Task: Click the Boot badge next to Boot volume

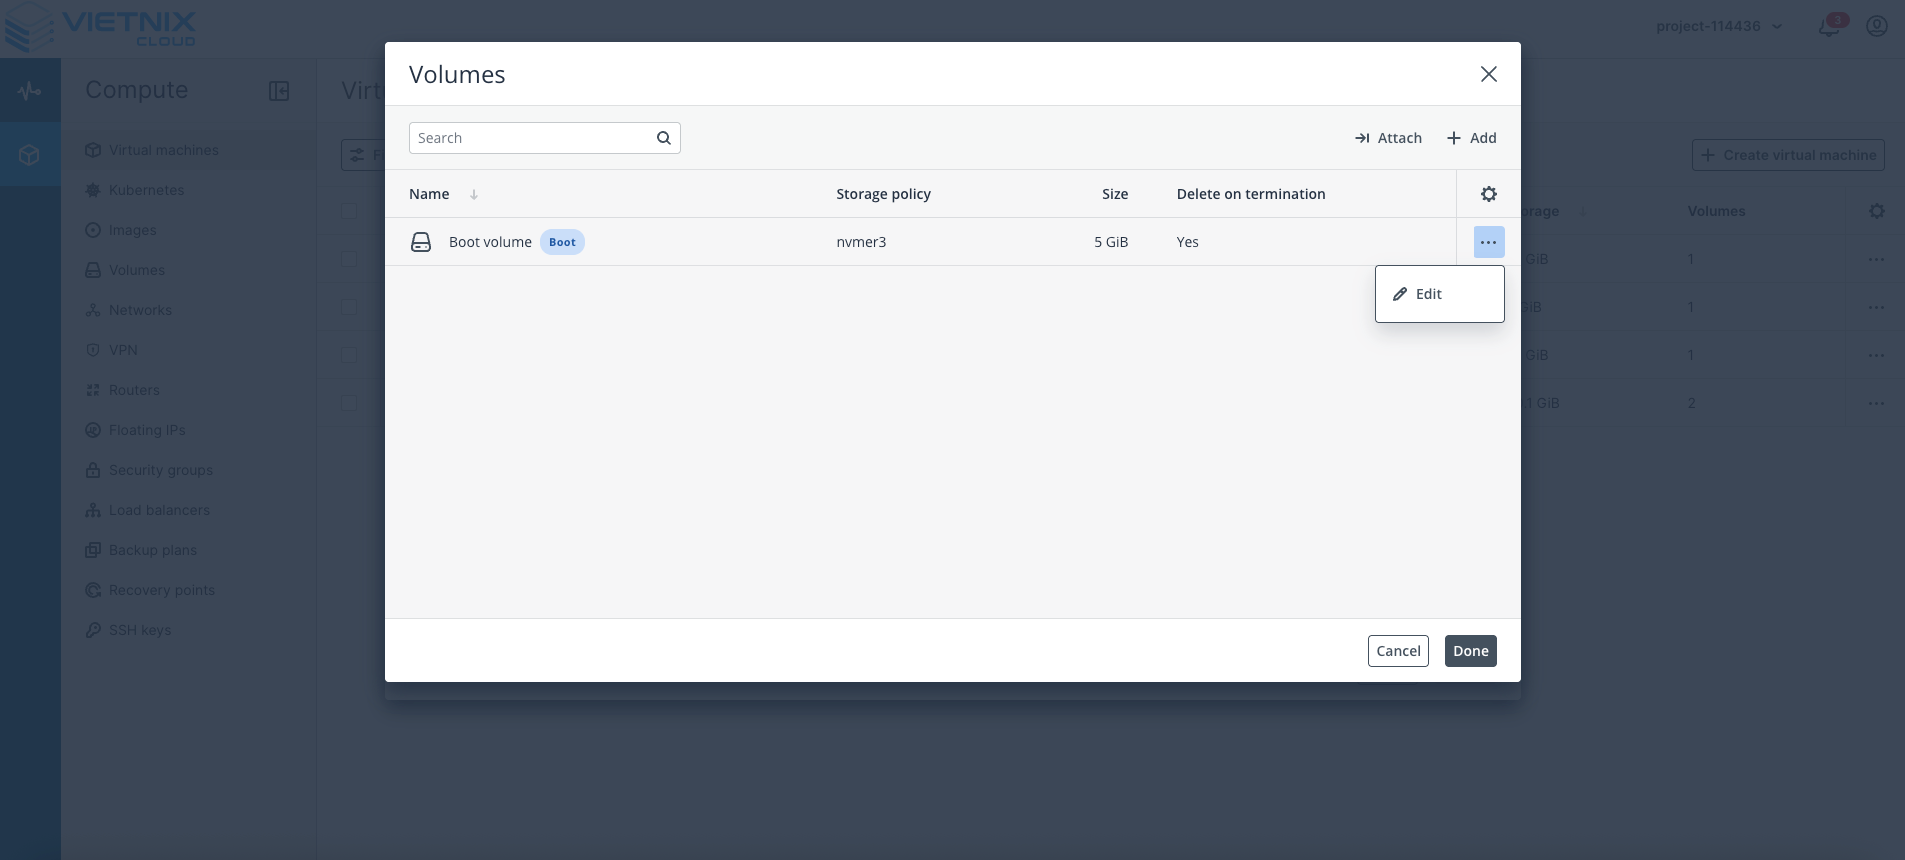Action: (x=562, y=242)
